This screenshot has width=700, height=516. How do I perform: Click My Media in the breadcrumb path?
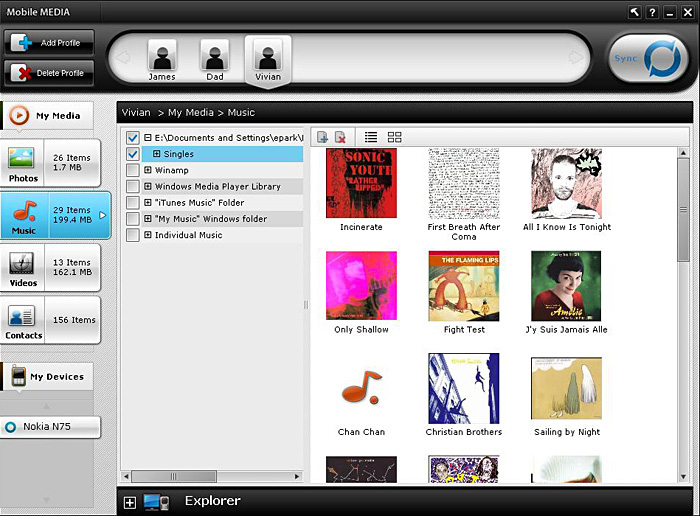tap(191, 112)
